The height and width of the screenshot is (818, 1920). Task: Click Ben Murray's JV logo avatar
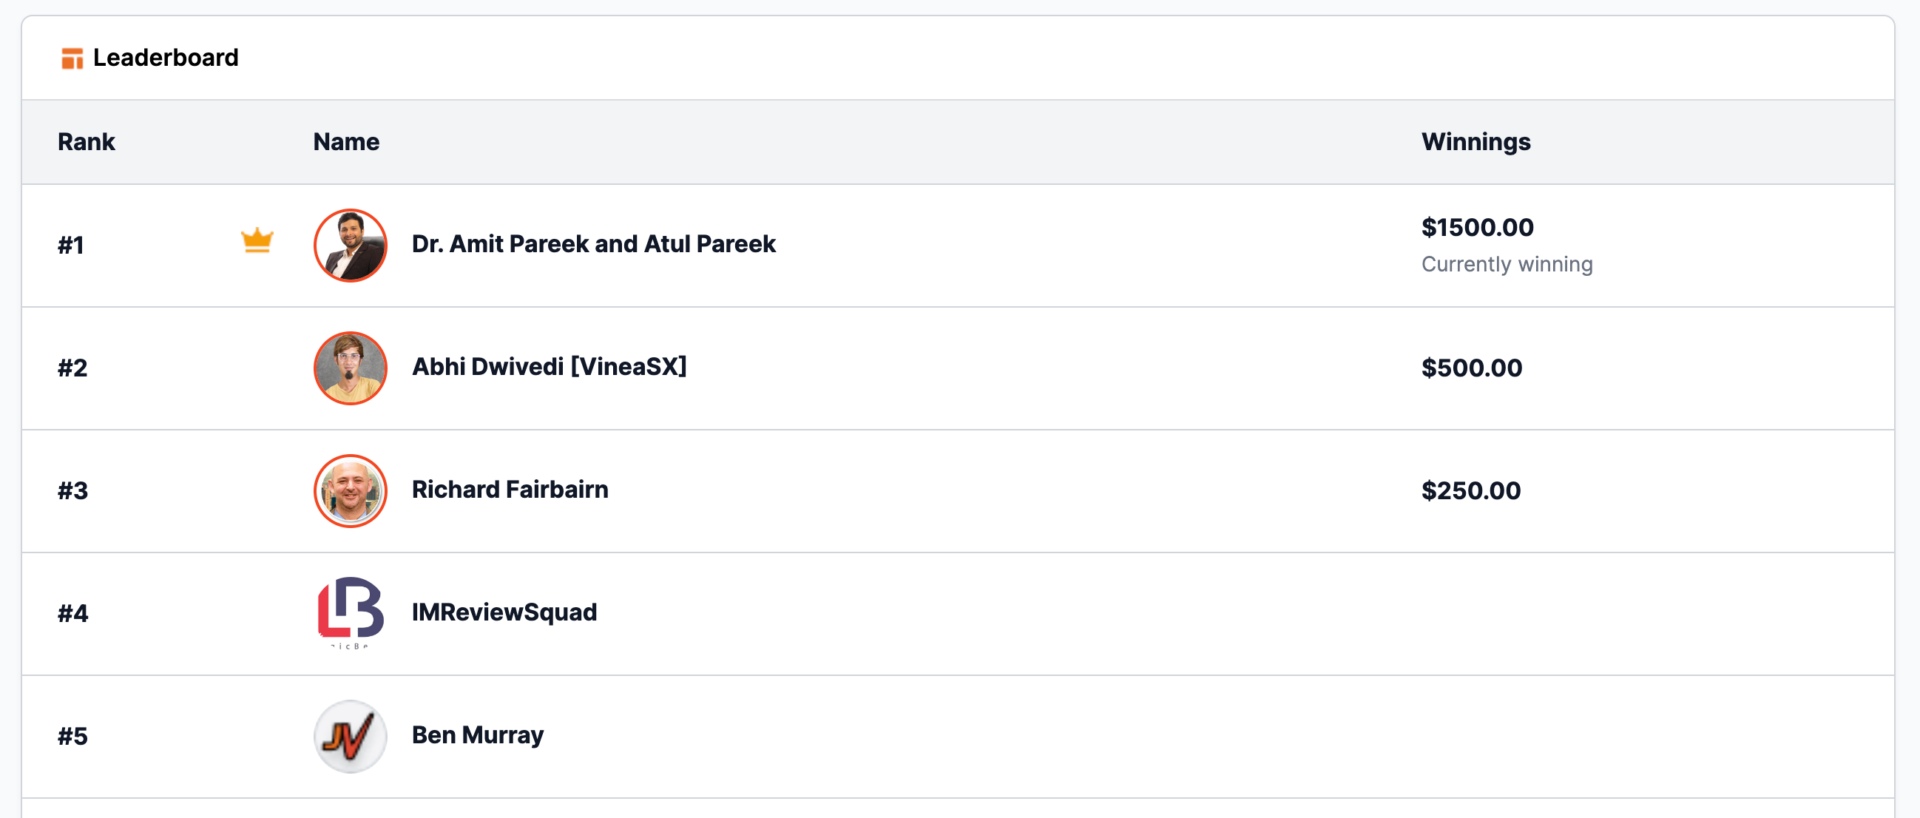tap(350, 737)
